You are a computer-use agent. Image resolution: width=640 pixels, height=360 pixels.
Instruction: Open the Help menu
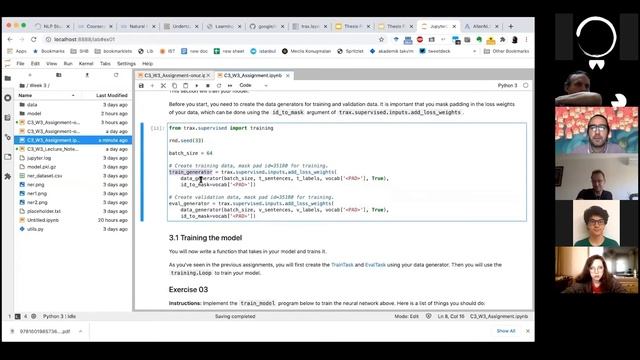pos(147,64)
